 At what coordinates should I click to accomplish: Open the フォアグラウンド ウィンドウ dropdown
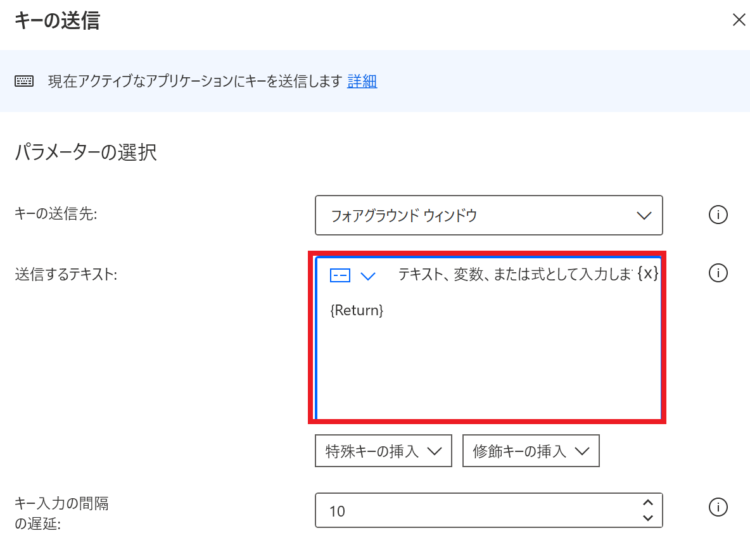[489, 215]
